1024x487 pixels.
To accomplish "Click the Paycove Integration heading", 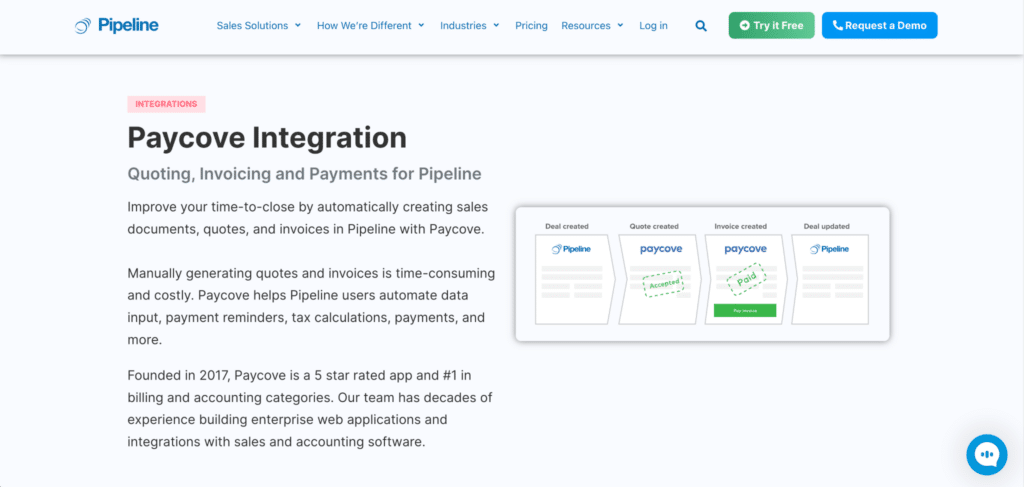I will pos(267,138).
